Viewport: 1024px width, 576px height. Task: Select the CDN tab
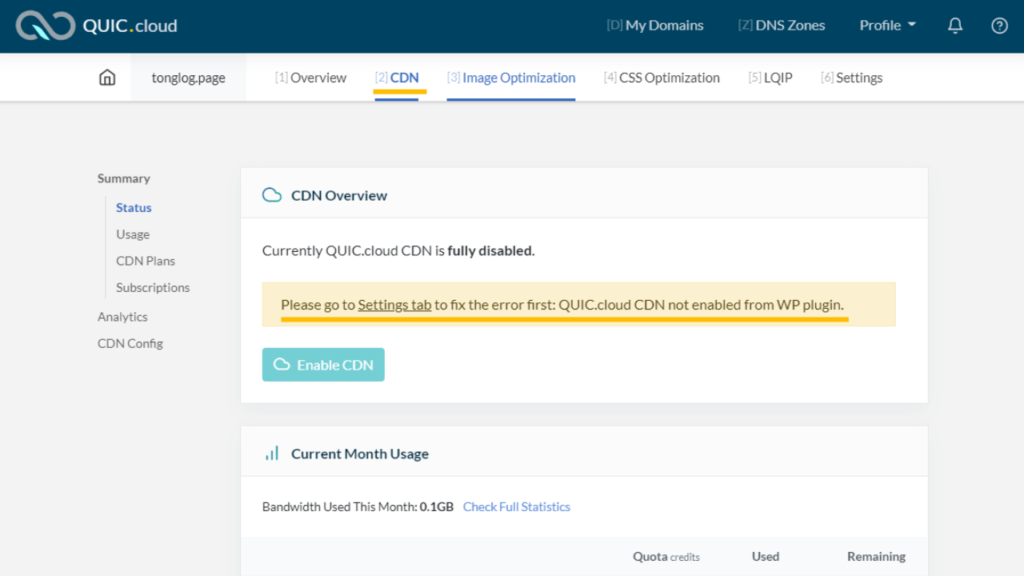coord(396,77)
